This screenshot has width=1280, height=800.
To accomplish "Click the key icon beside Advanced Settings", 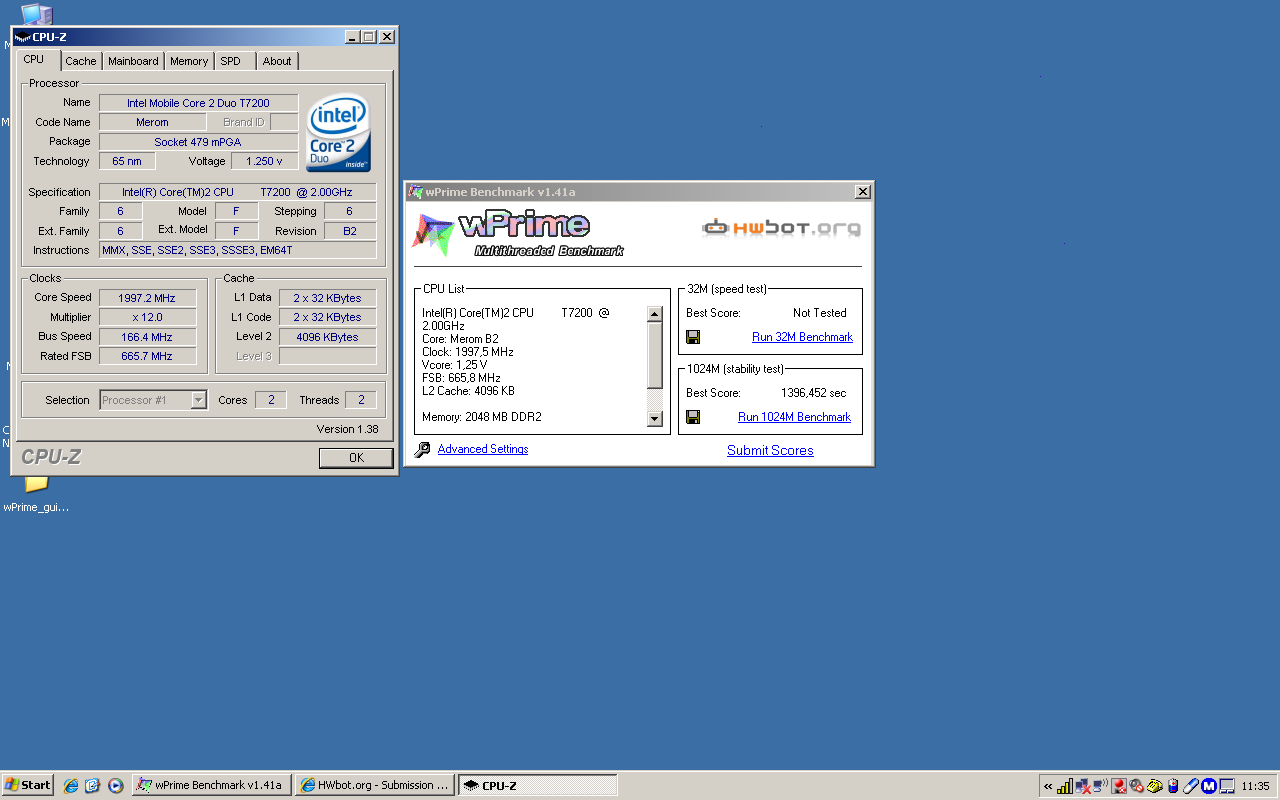I will pos(422,450).
